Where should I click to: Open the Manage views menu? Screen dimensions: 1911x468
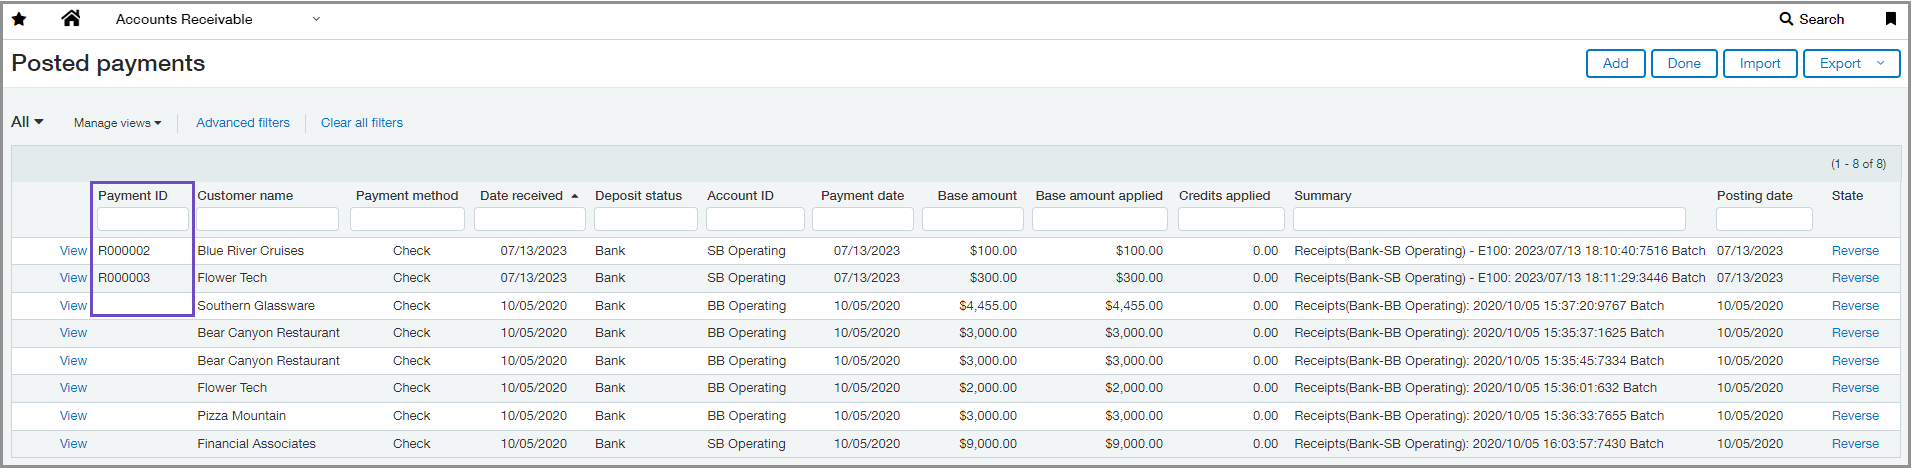tap(117, 123)
